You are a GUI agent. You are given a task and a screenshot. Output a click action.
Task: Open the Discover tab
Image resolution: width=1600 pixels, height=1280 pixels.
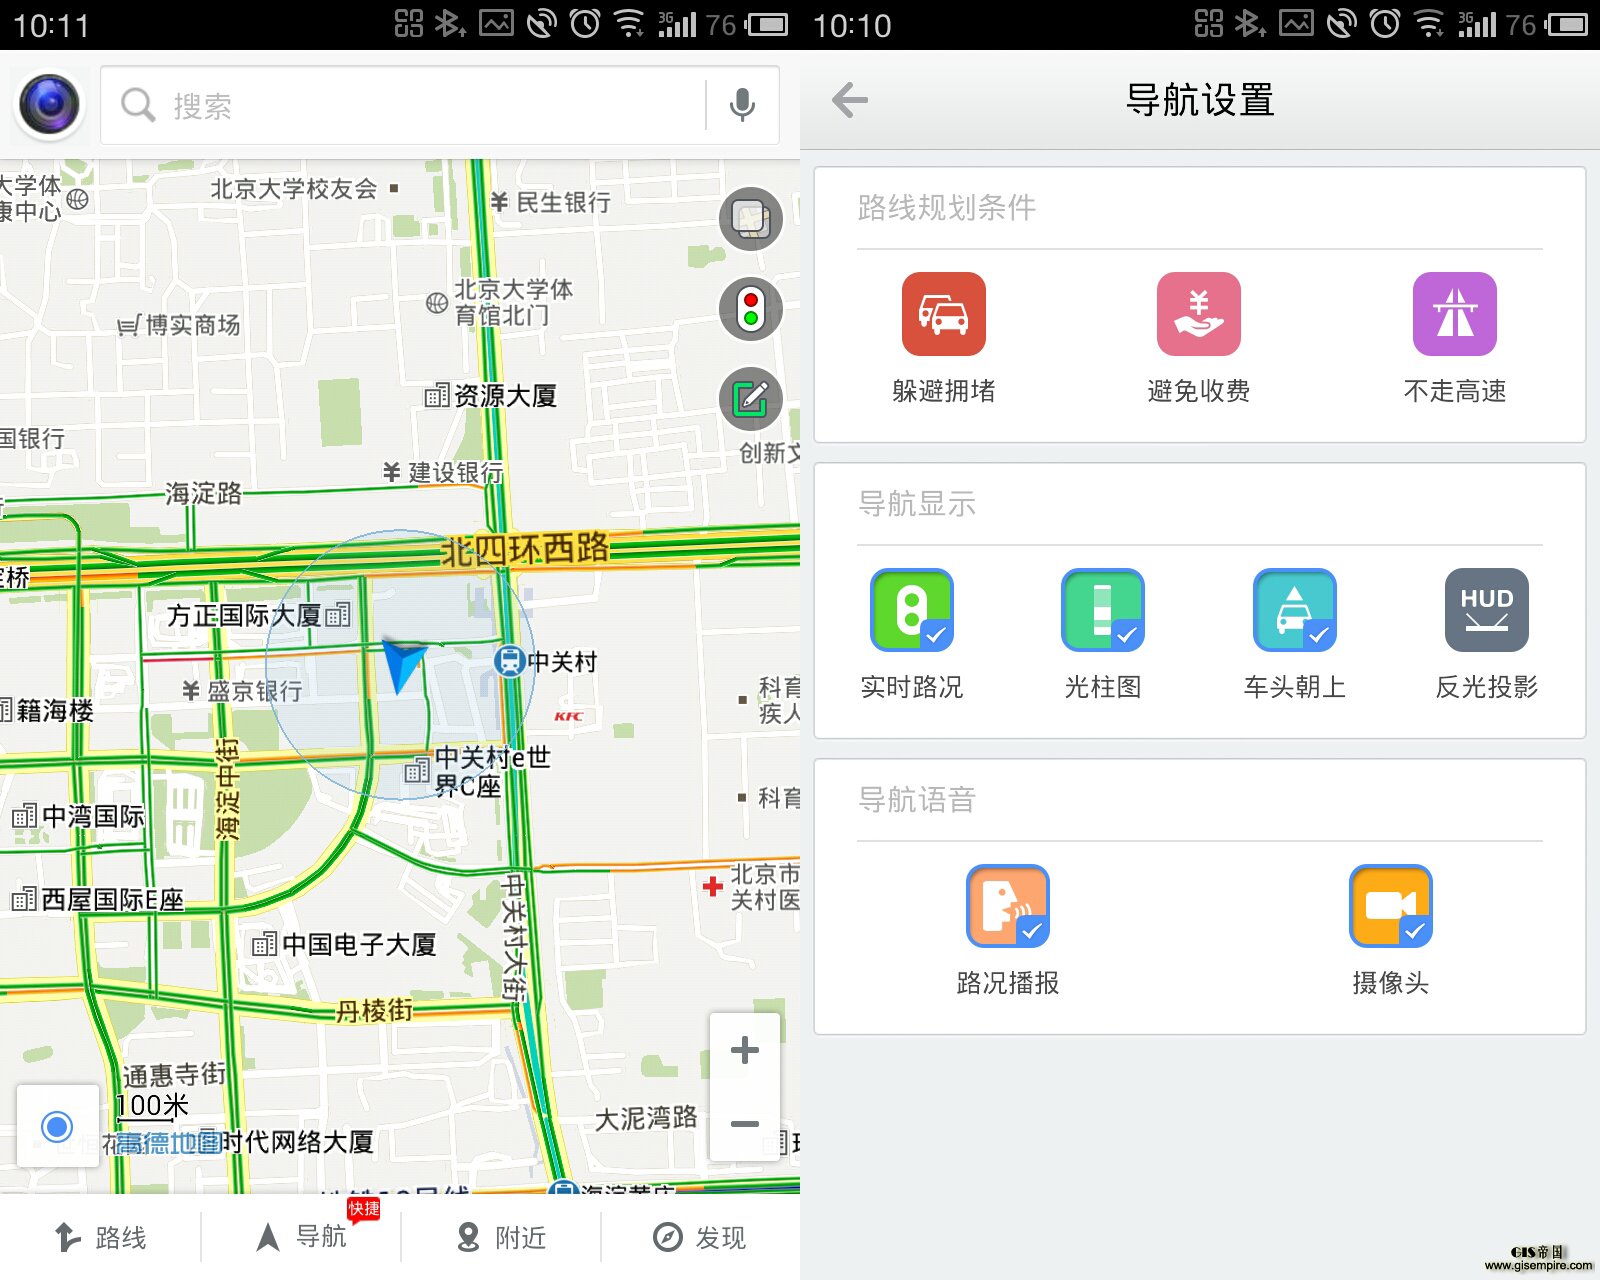pos(700,1237)
